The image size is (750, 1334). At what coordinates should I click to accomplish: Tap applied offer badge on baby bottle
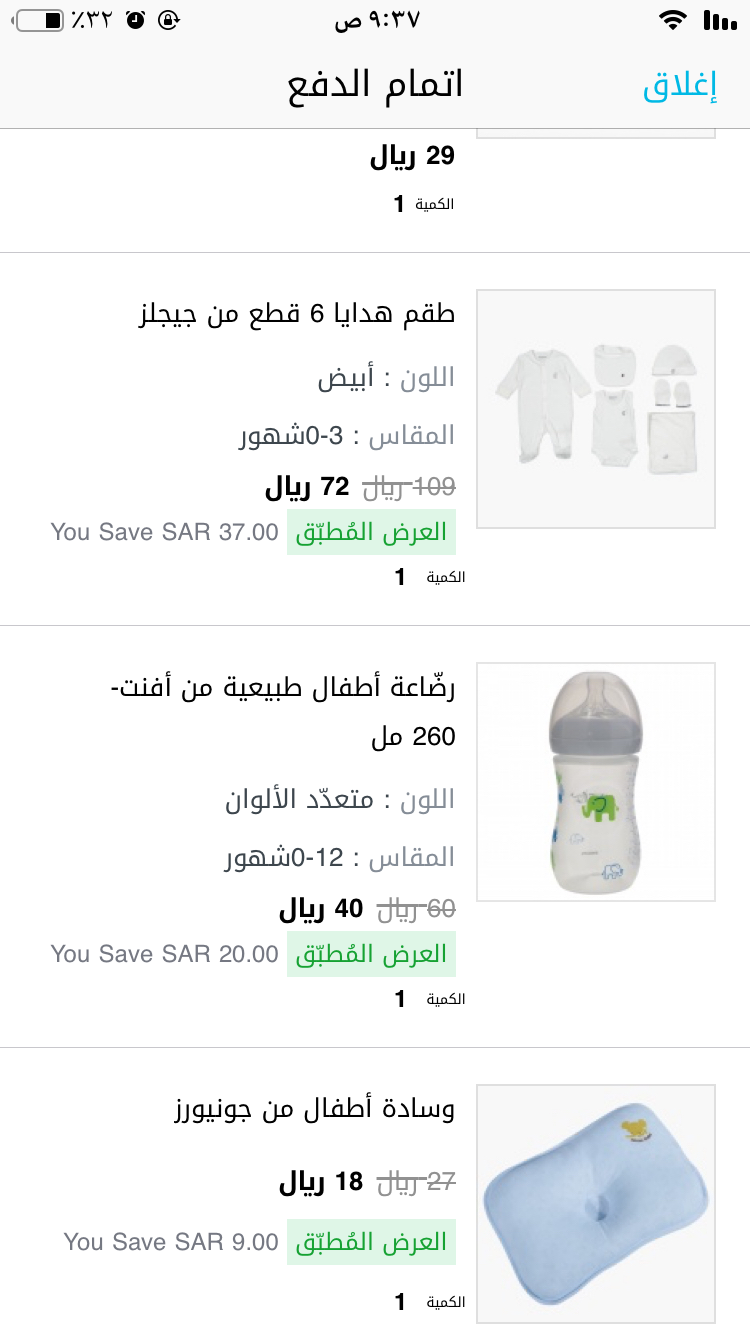point(371,954)
